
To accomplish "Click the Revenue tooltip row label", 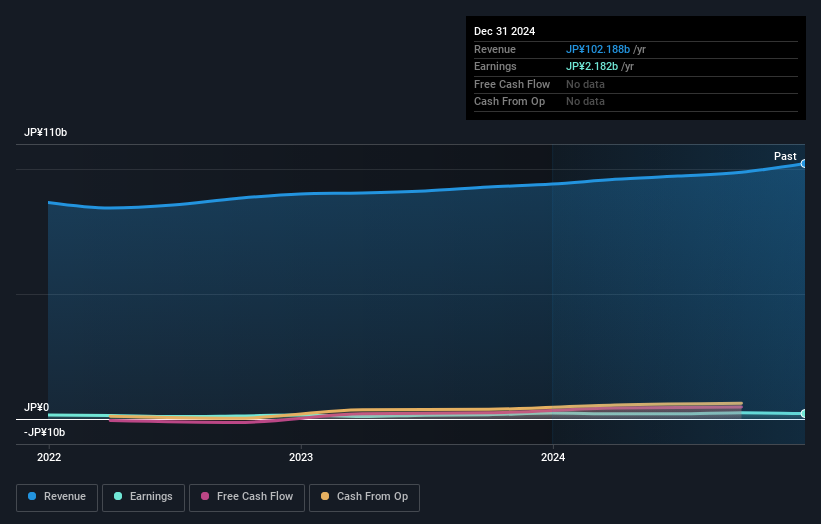I will point(495,49).
